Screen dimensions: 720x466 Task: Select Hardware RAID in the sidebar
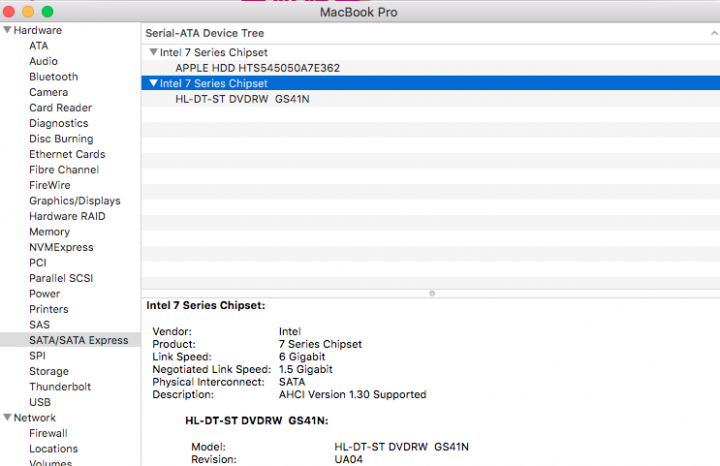coord(67,216)
